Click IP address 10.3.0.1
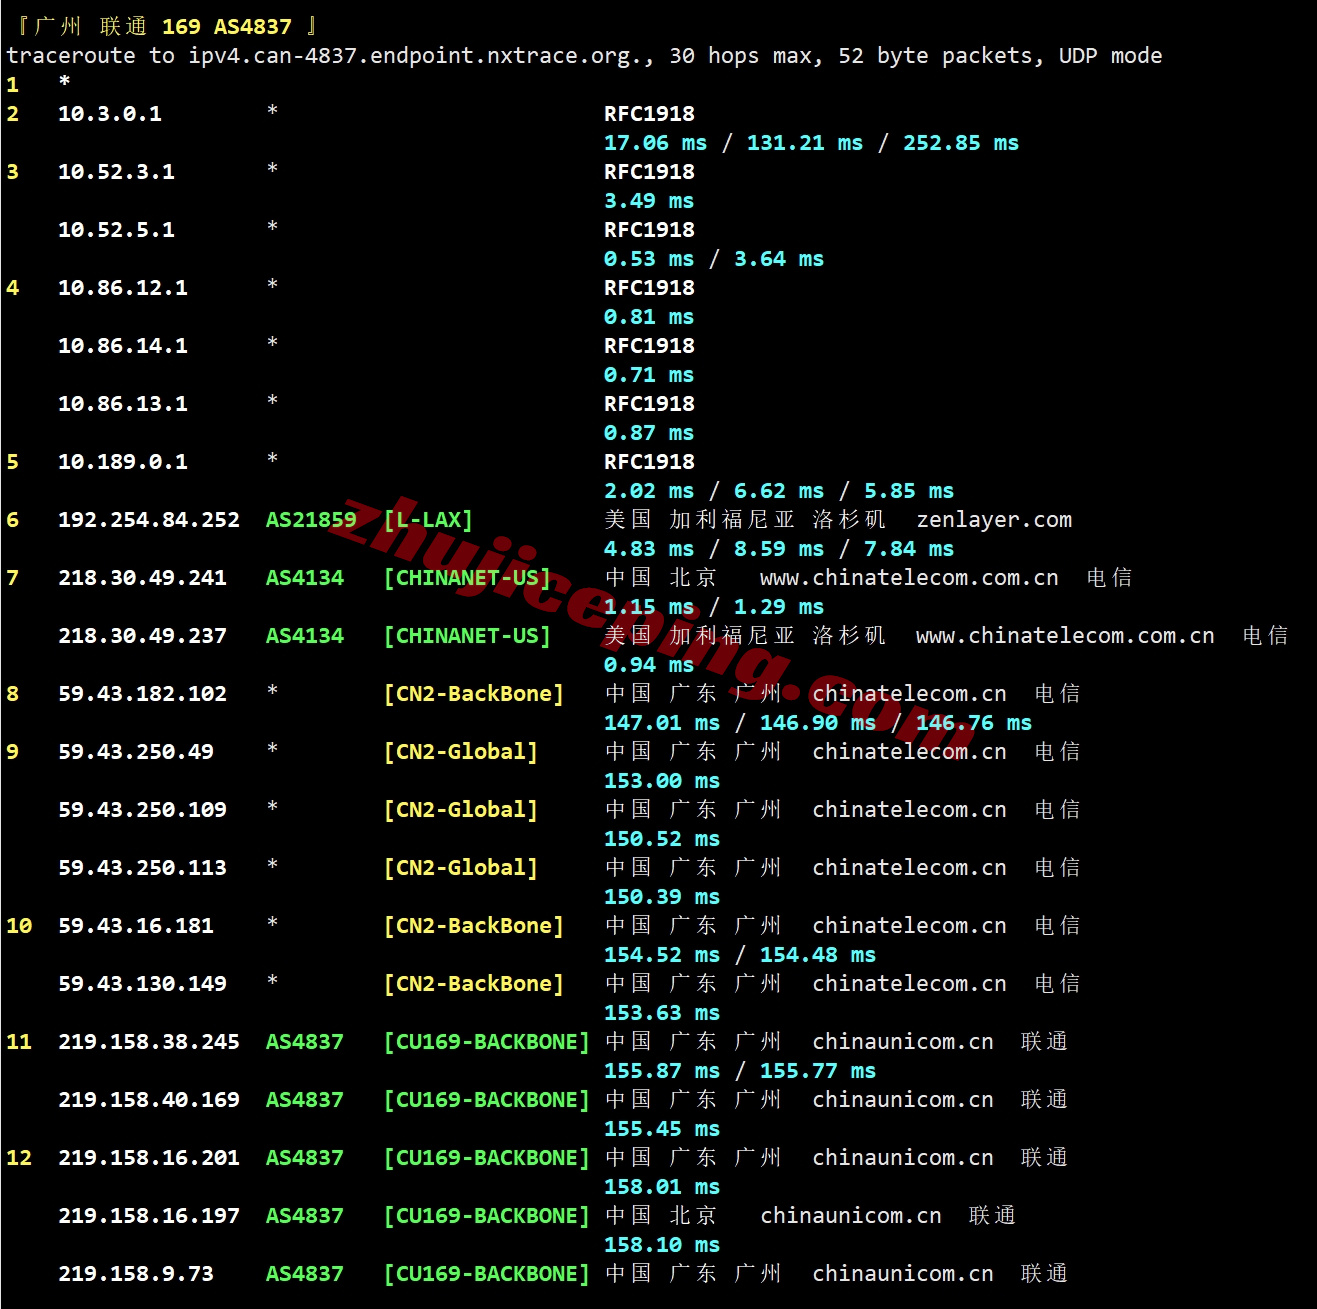The image size is (1317, 1309). point(110,114)
